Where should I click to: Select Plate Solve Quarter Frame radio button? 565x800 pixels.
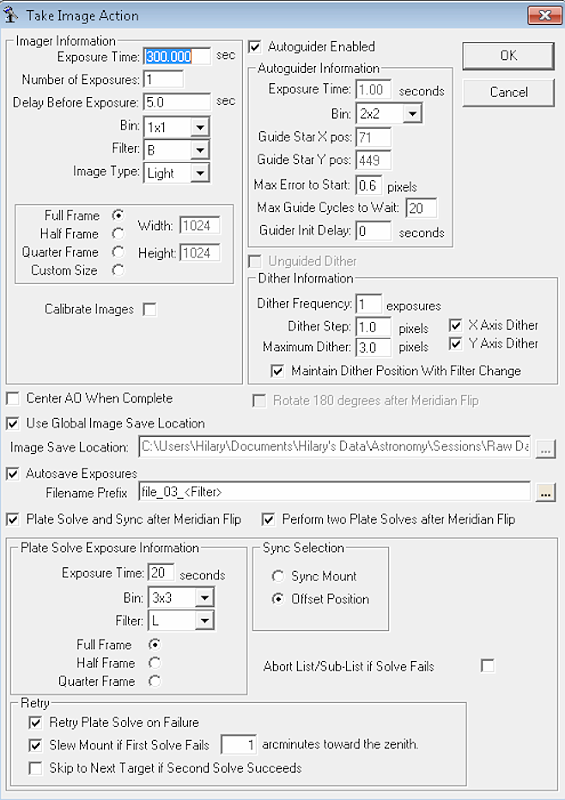(154, 681)
